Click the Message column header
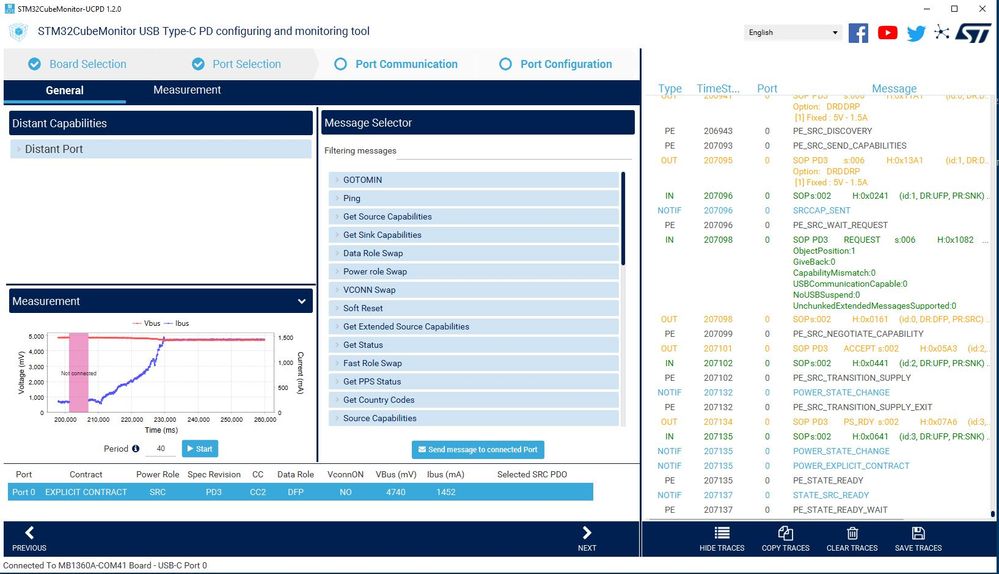 pyautogui.click(x=894, y=89)
